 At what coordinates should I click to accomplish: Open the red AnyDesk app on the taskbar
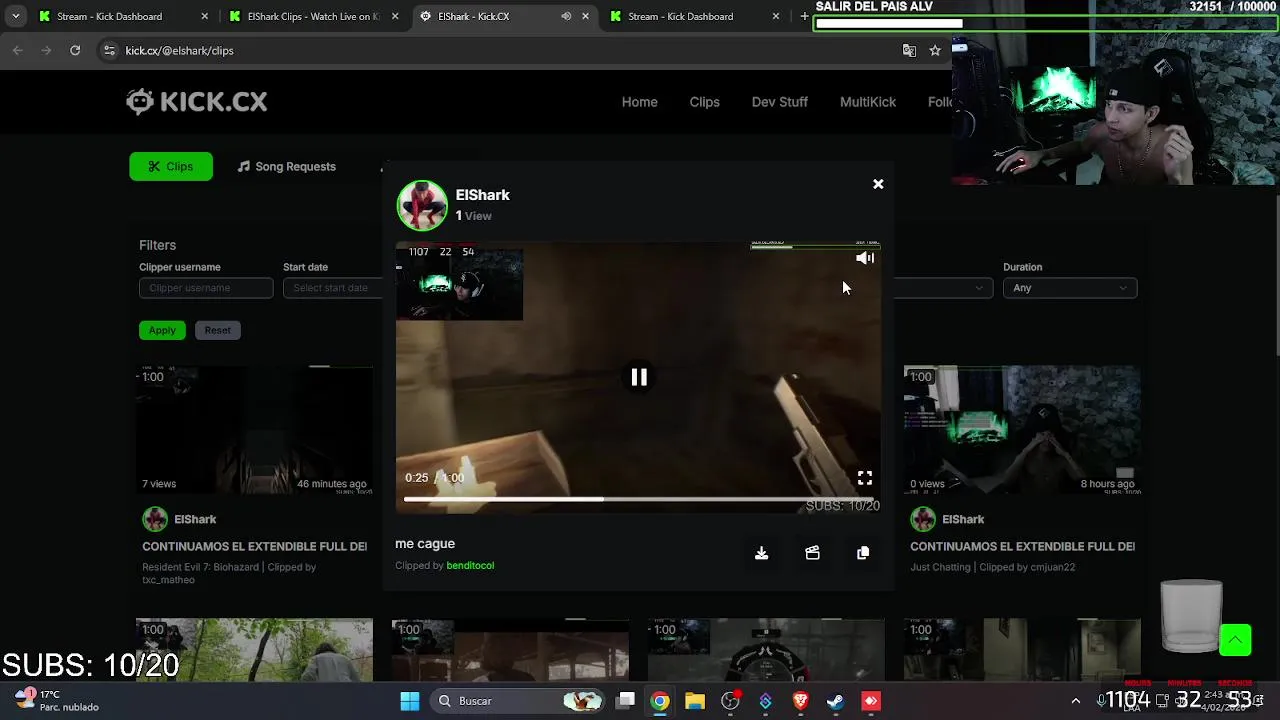[x=871, y=701]
